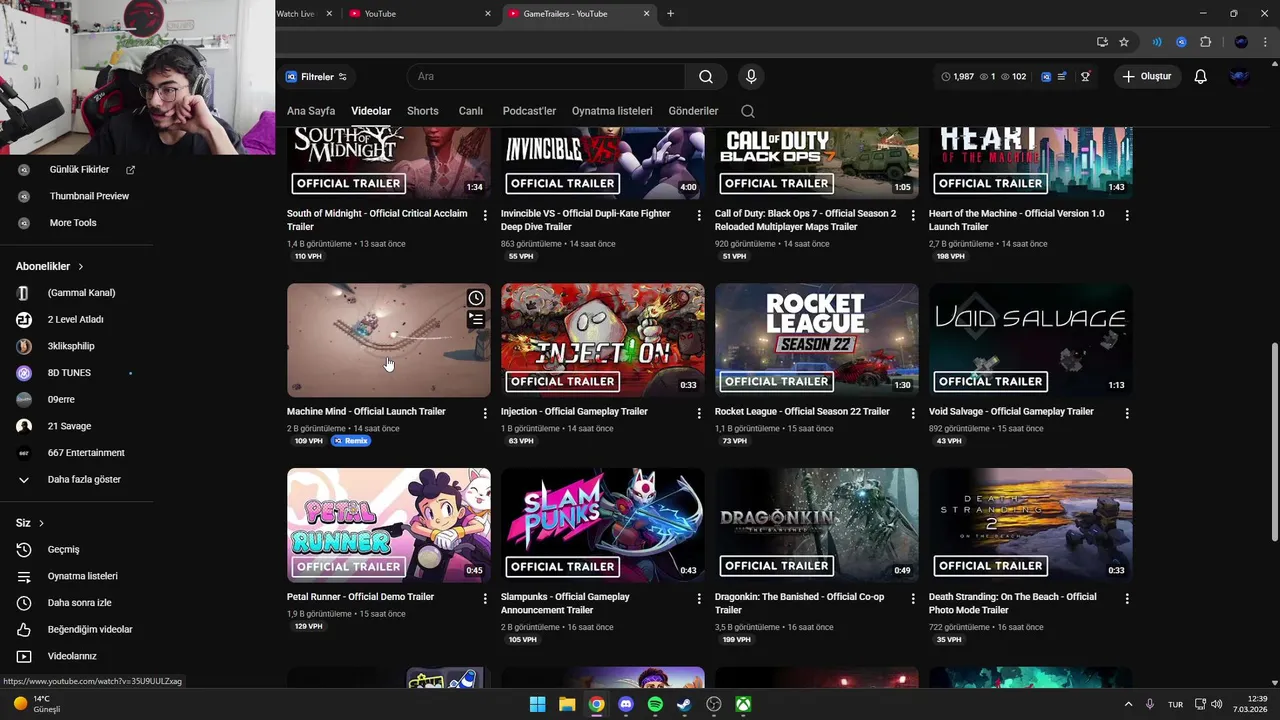
Task: Click the install app icon in the address bar
Action: (x=1102, y=42)
